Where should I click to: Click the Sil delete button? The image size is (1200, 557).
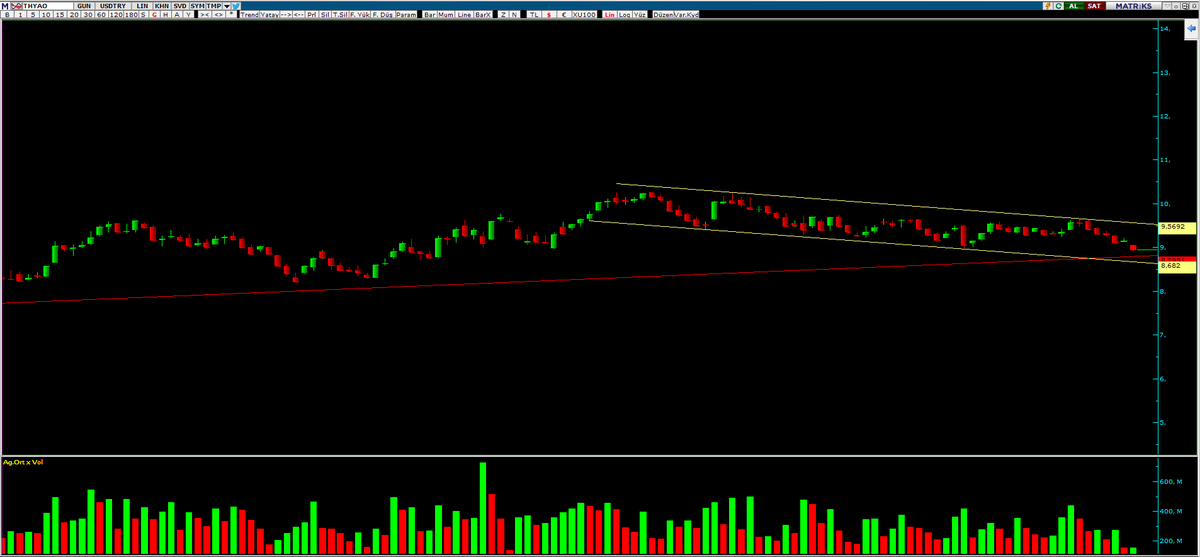(x=325, y=15)
